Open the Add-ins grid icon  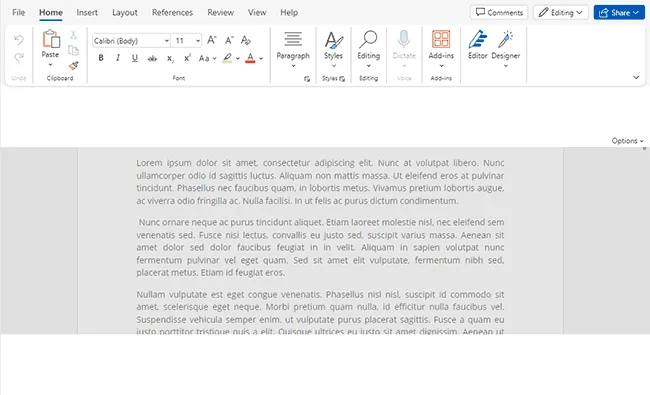441,39
